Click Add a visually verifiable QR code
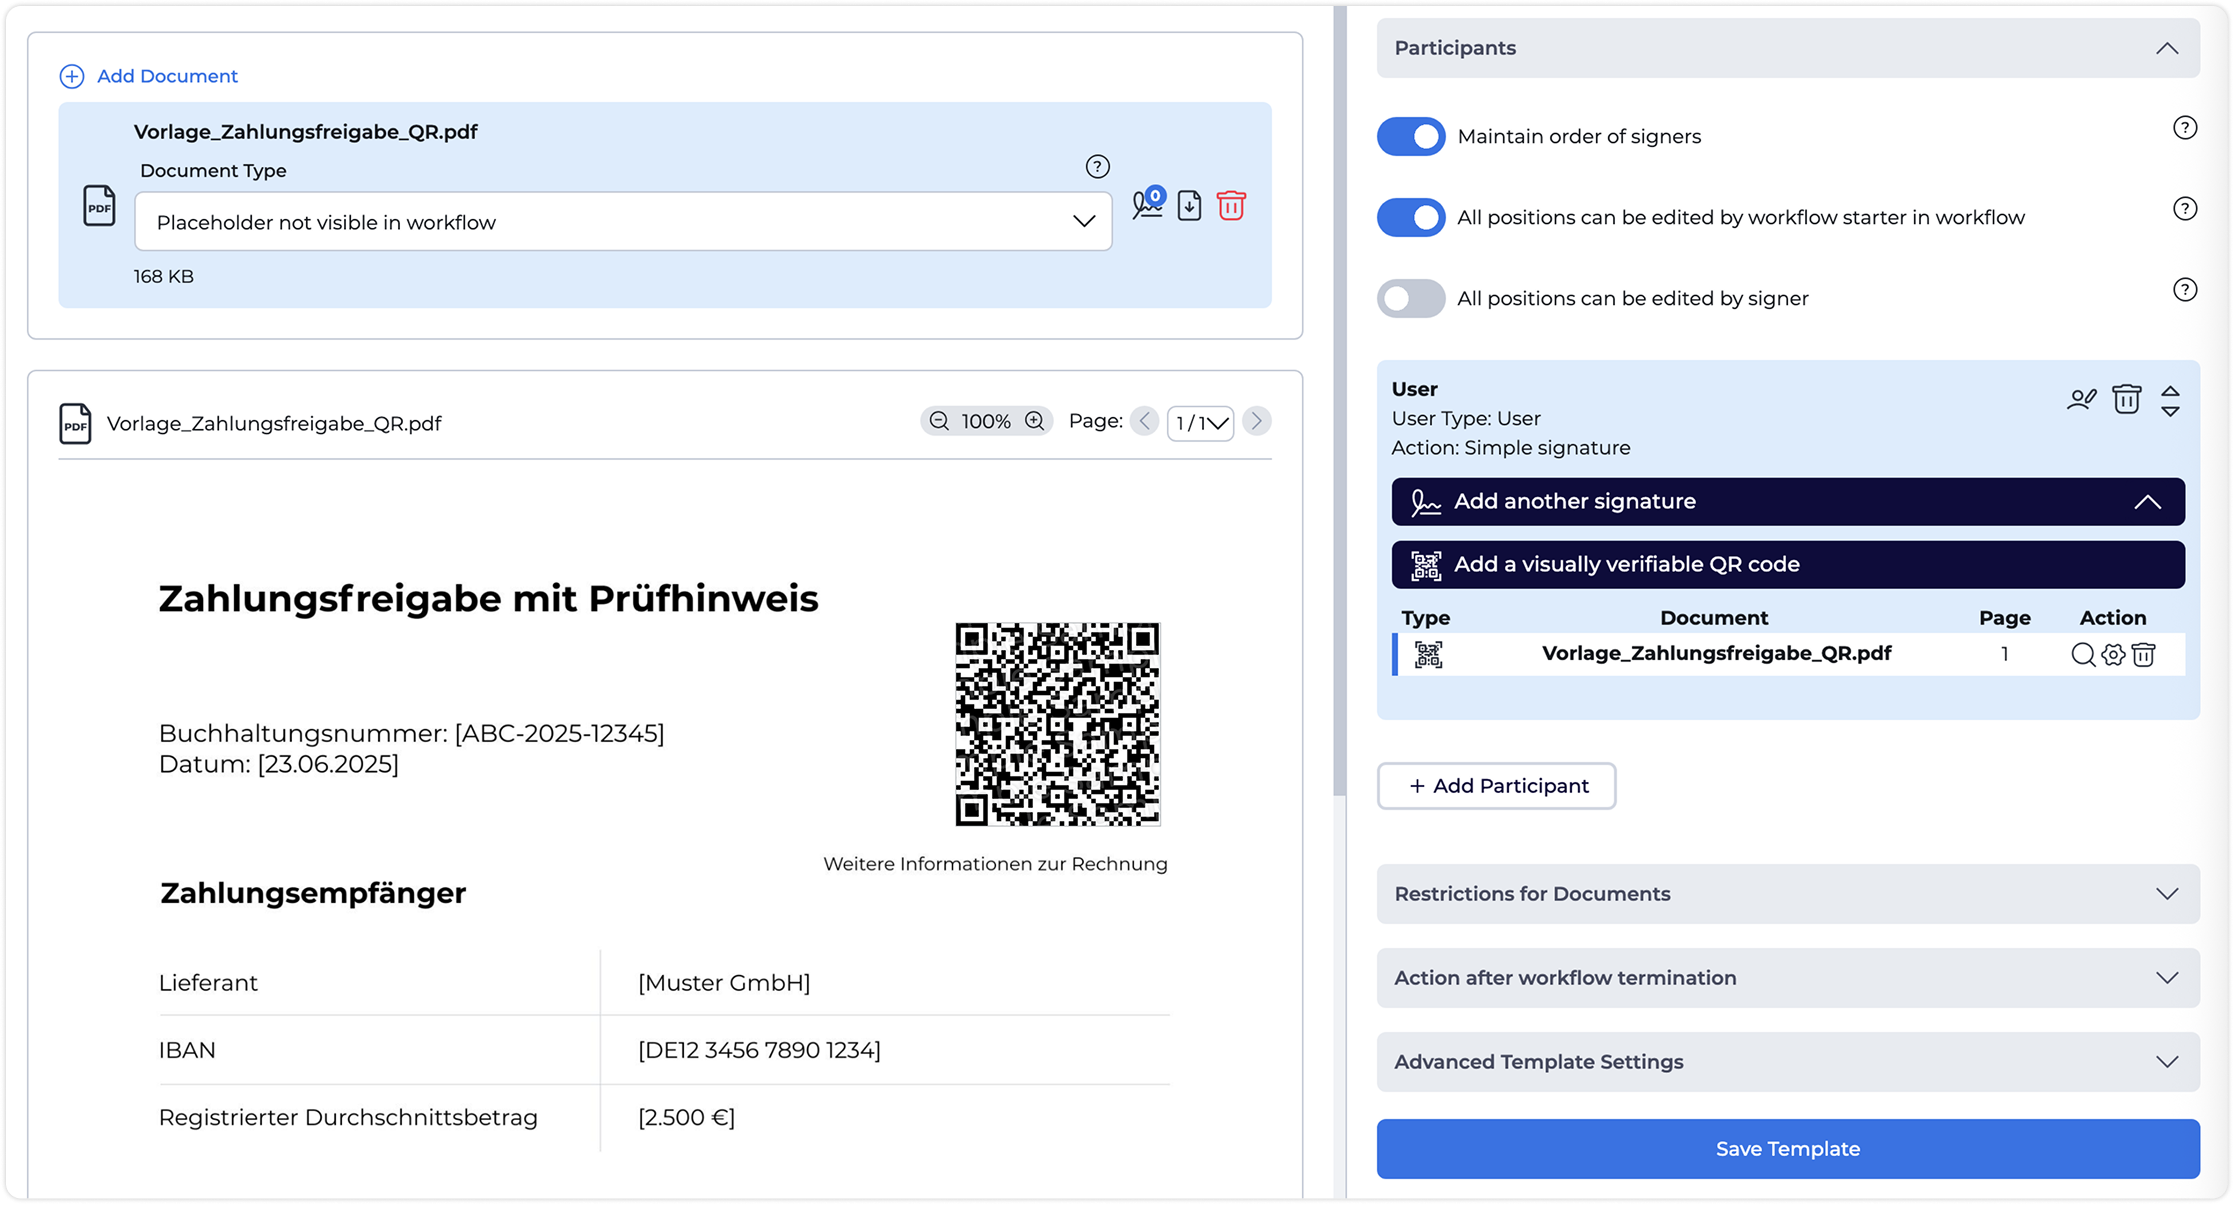Image resolution: width=2234 pixels, height=1205 pixels. [x=1787, y=565]
